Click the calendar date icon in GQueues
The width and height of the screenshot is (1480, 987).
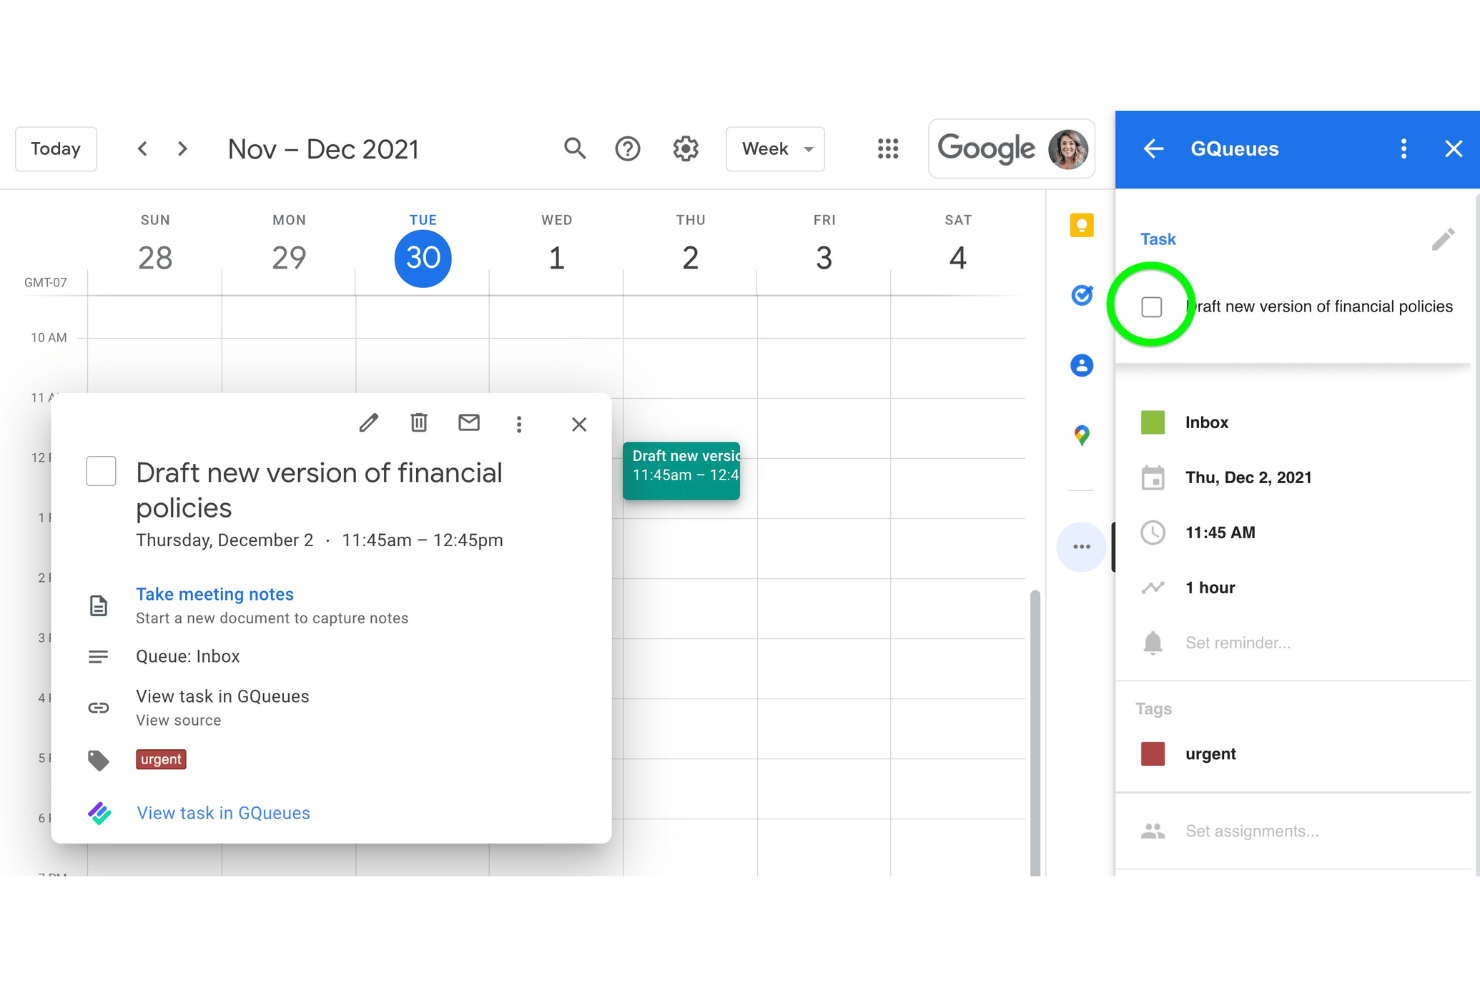[1153, 478]
